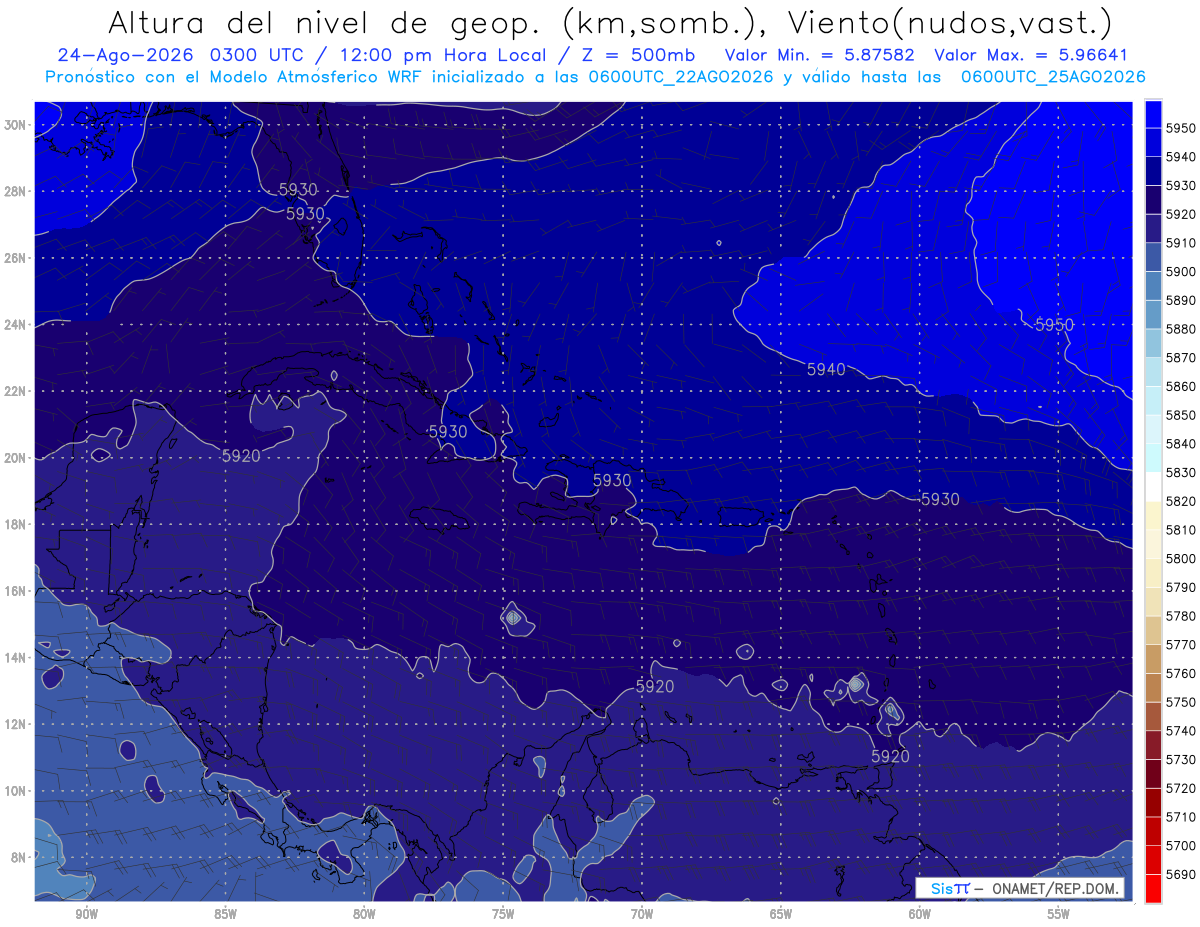Click the 5930 tick label in color legend
This screenshot has height=927, width=1200.
tap(1181, 186)
